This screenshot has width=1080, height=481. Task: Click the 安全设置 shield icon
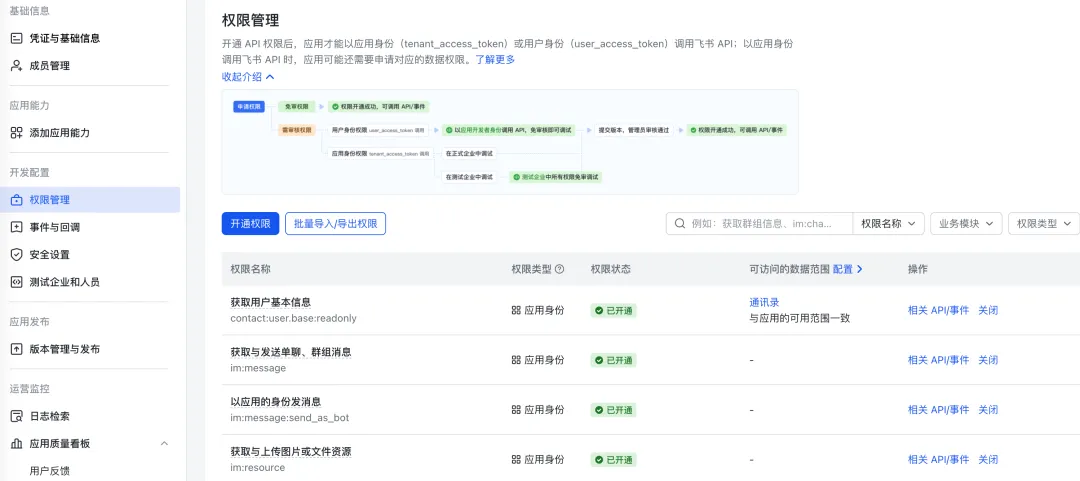pyautogui.click(x=17, y=255)
